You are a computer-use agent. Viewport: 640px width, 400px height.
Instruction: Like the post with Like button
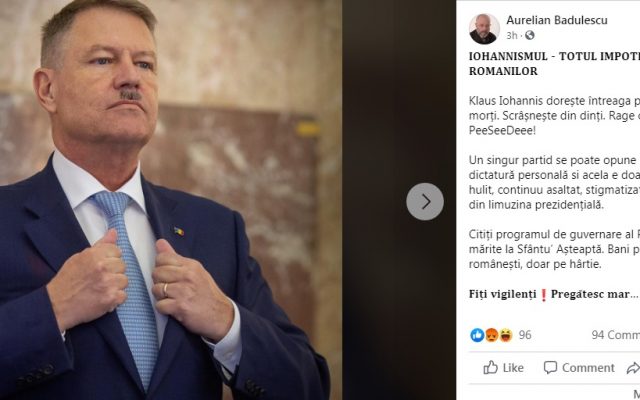[503, 368]
